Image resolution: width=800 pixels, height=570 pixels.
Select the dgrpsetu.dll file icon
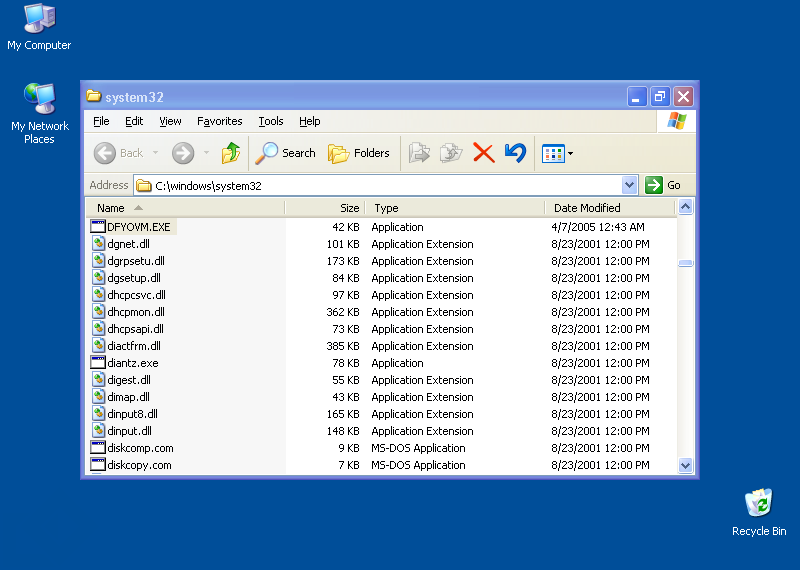pos(98,260)
